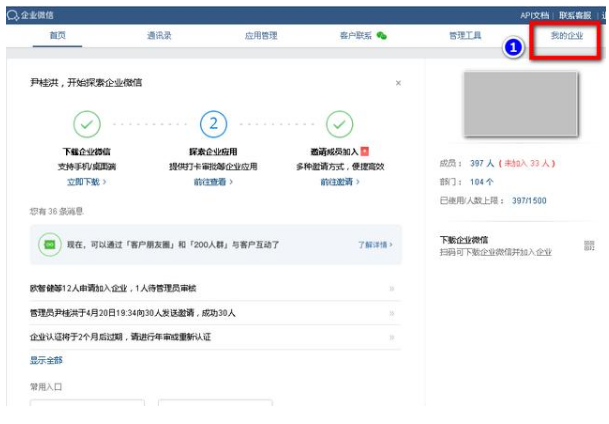
Task: Open the 欧智健等12人申请加入企业 message
Action: tap(113, 288)
